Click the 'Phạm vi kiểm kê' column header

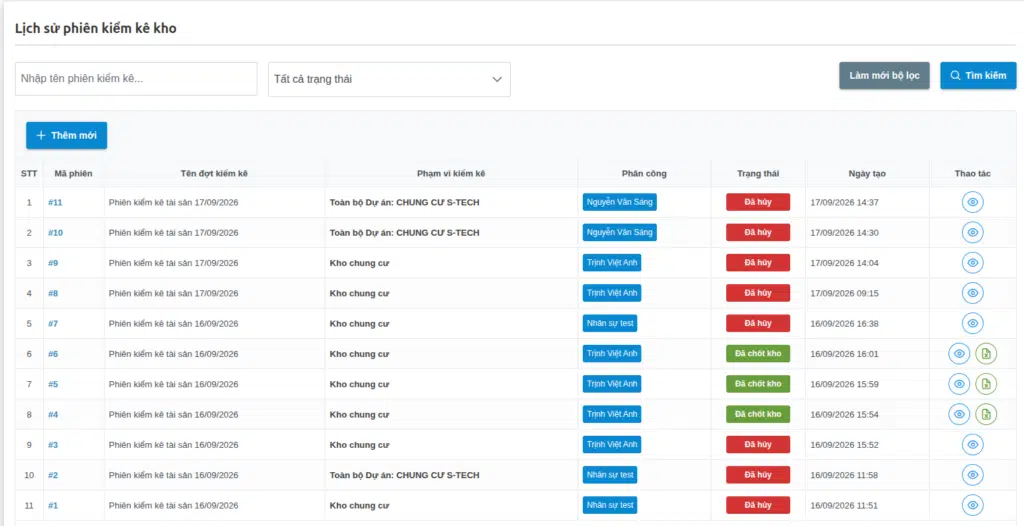tap(451, 173)
